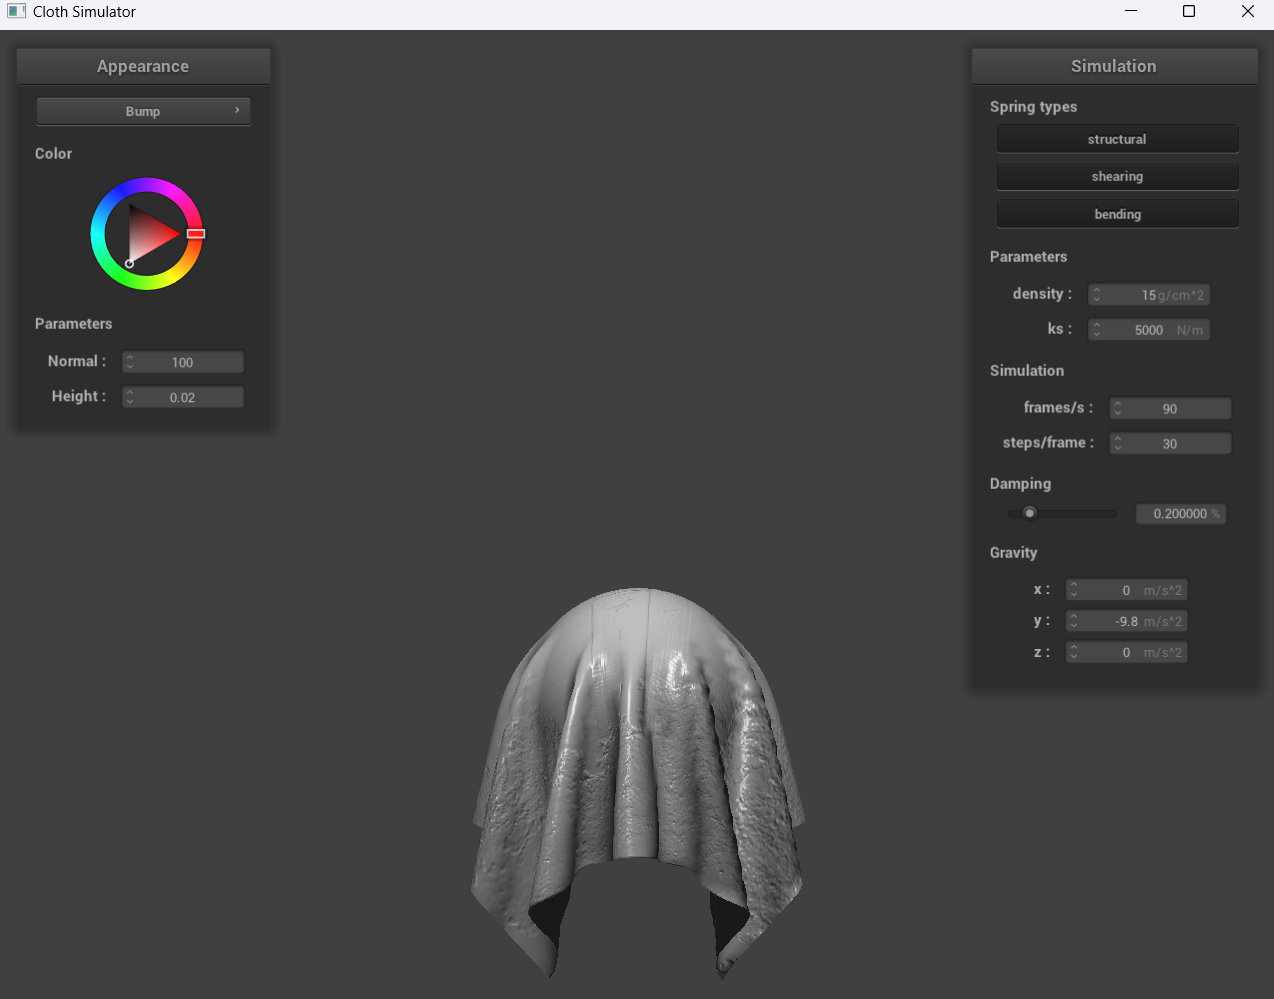Screen dimensions: 1274x999
Task: Click the density spinner arrows
Action: [1097, 295]
